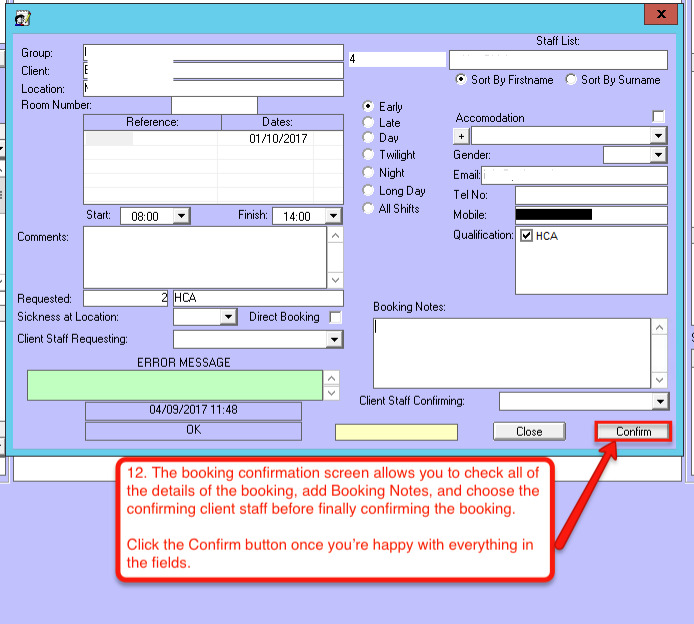The height and width of the screenshot is (624, 694).
Task: Choose the Sort By Surname option
Action: [x=572, y=80]
